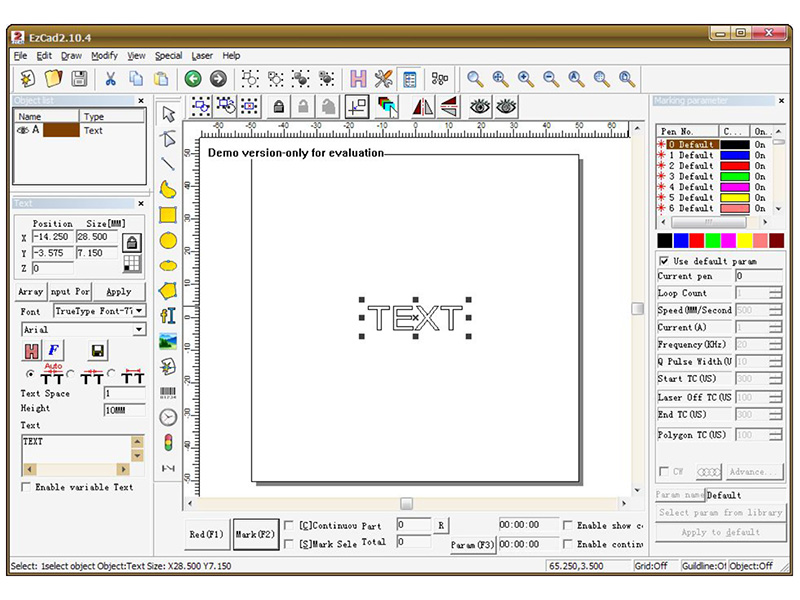Image resolution: width=800 pixels, height=600 pixels.
Task: Click Select param from library
Action: coord(720,512)
